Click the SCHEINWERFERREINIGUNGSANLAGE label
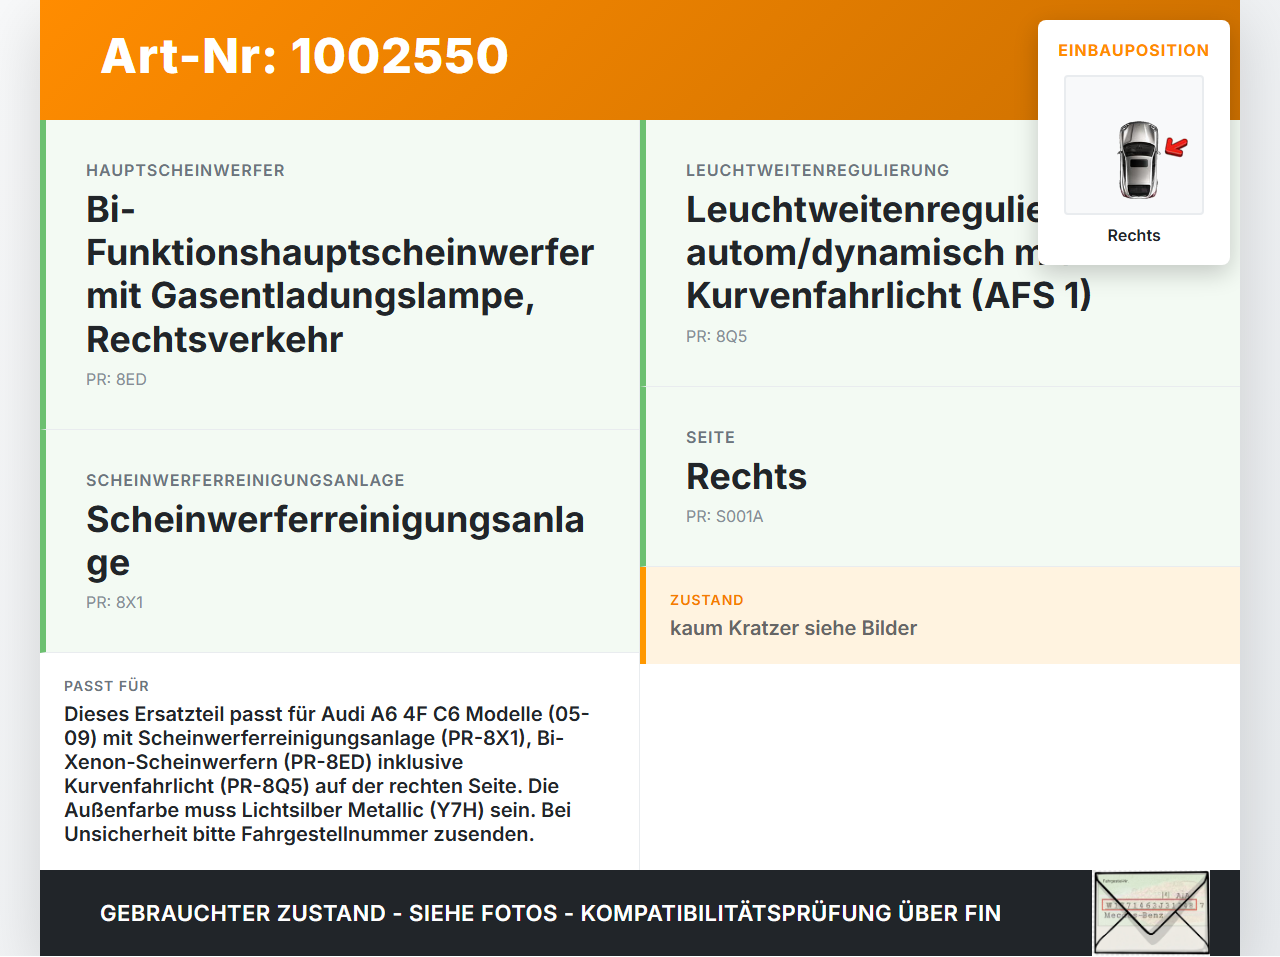The width and height of the screenshot is (1280, 957). tap(245, 480)
